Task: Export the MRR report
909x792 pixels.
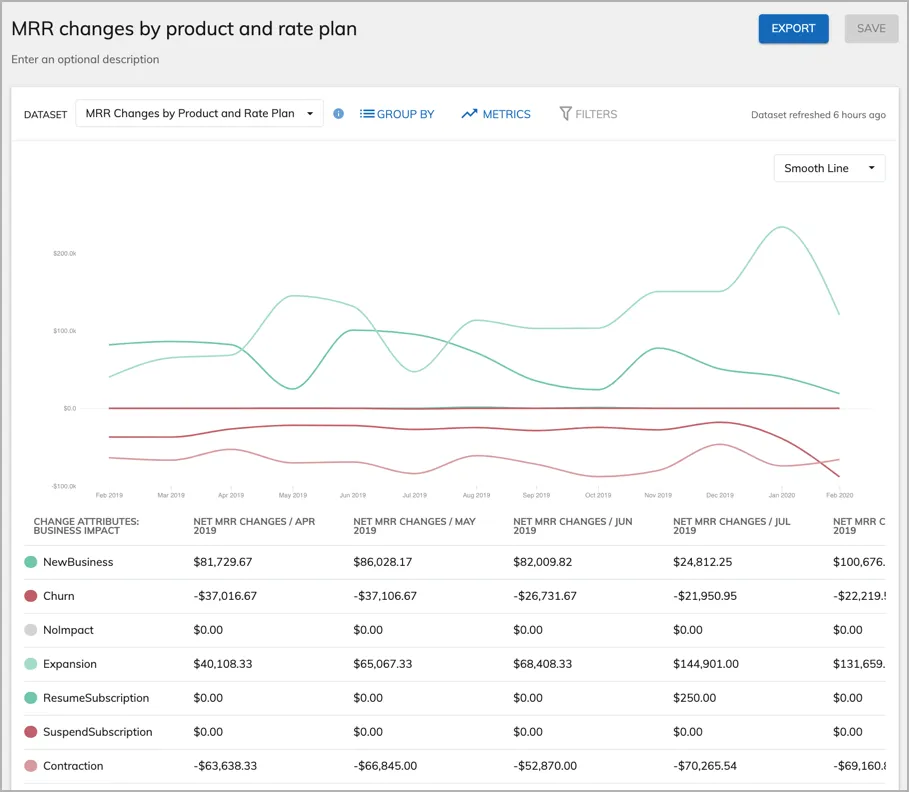Action: (x=793, y=28)
